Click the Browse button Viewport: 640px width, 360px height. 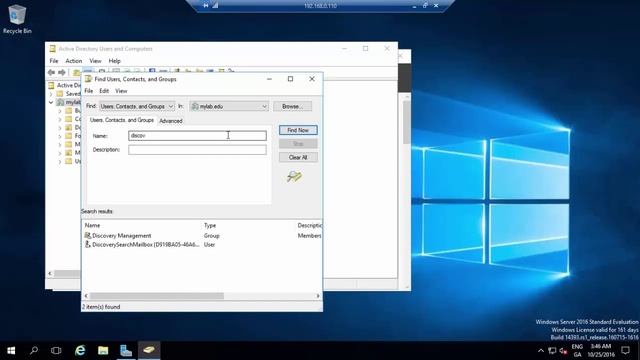[292, 106]
